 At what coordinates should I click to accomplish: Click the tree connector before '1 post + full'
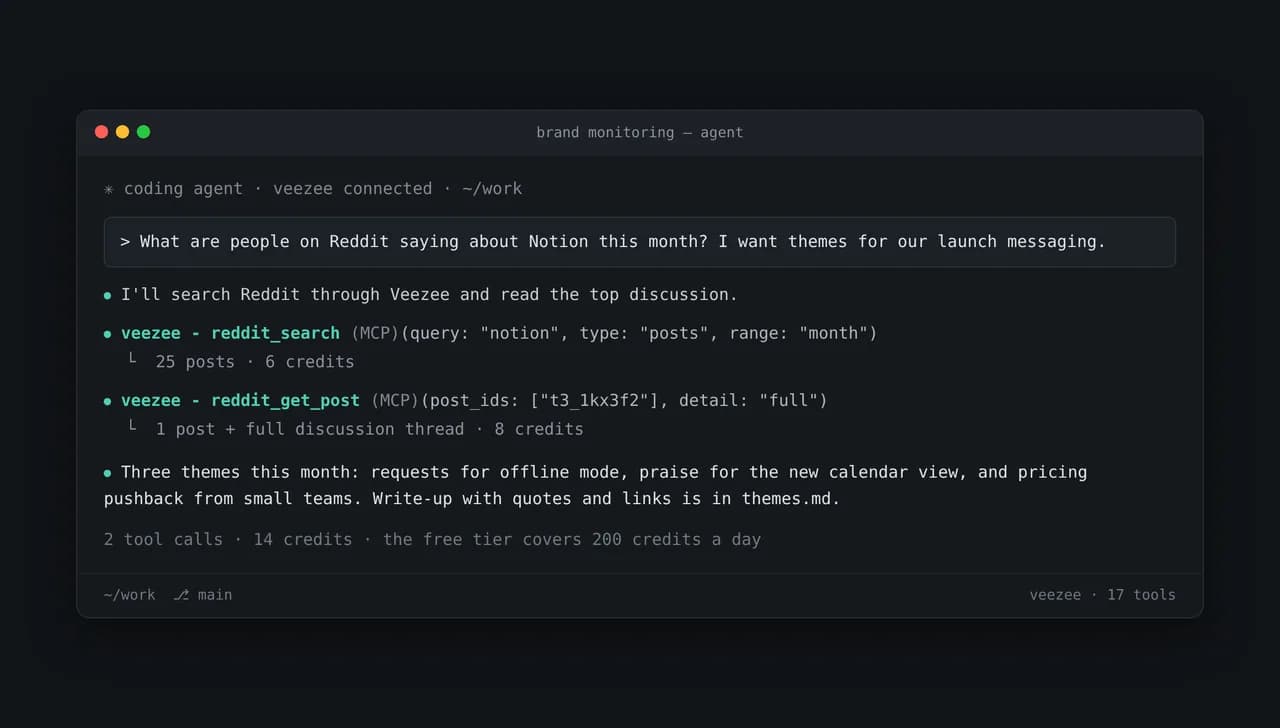132,426
